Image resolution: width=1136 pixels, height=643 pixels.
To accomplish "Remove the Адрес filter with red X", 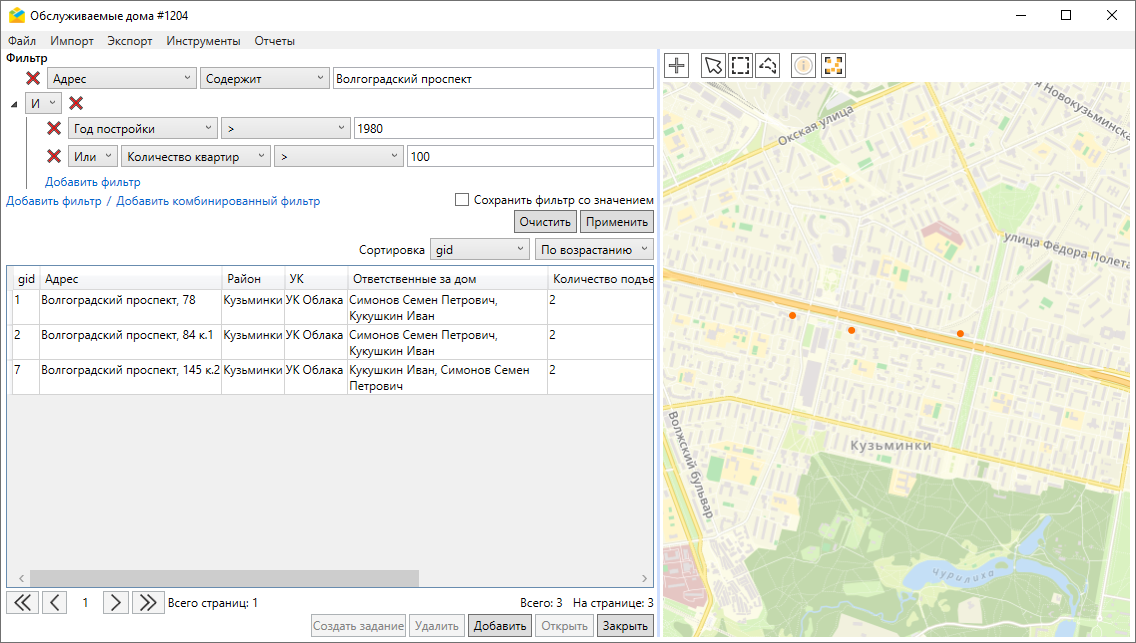I will (x=33, y=78).
